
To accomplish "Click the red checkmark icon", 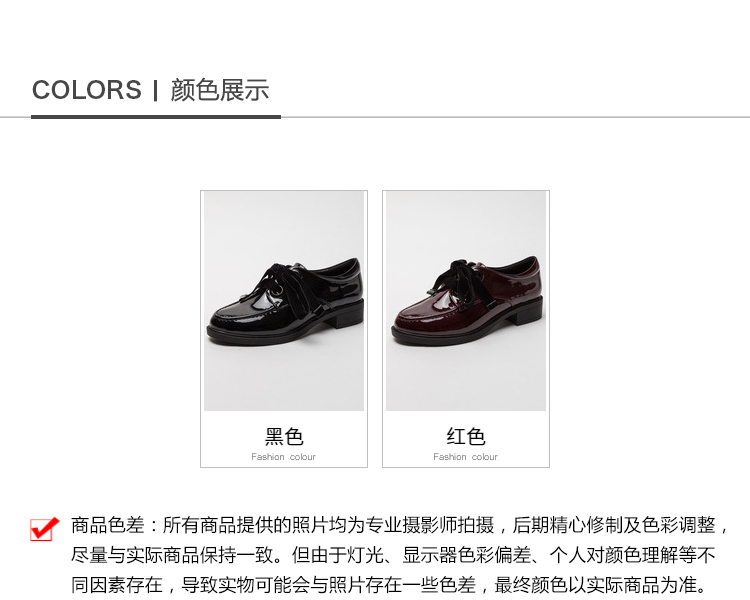I will tap(44, 528).
